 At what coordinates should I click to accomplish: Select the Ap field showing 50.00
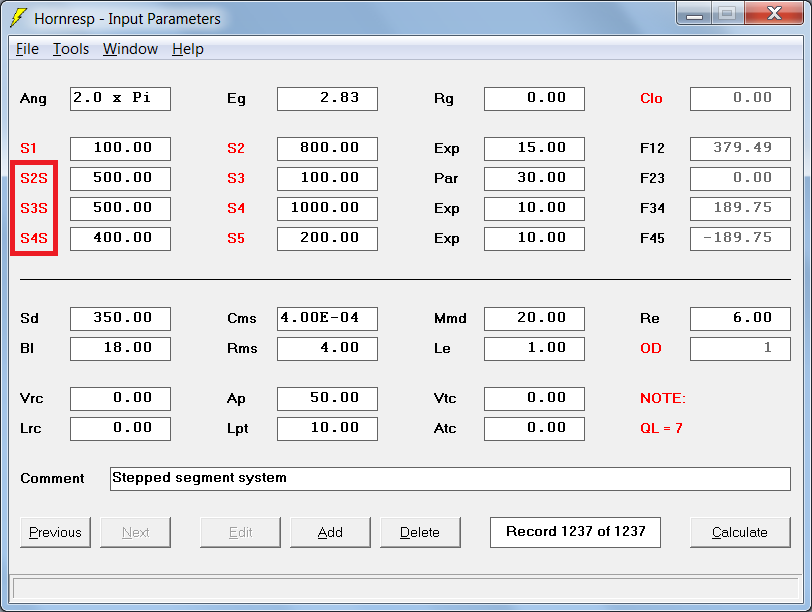[327, 399]
